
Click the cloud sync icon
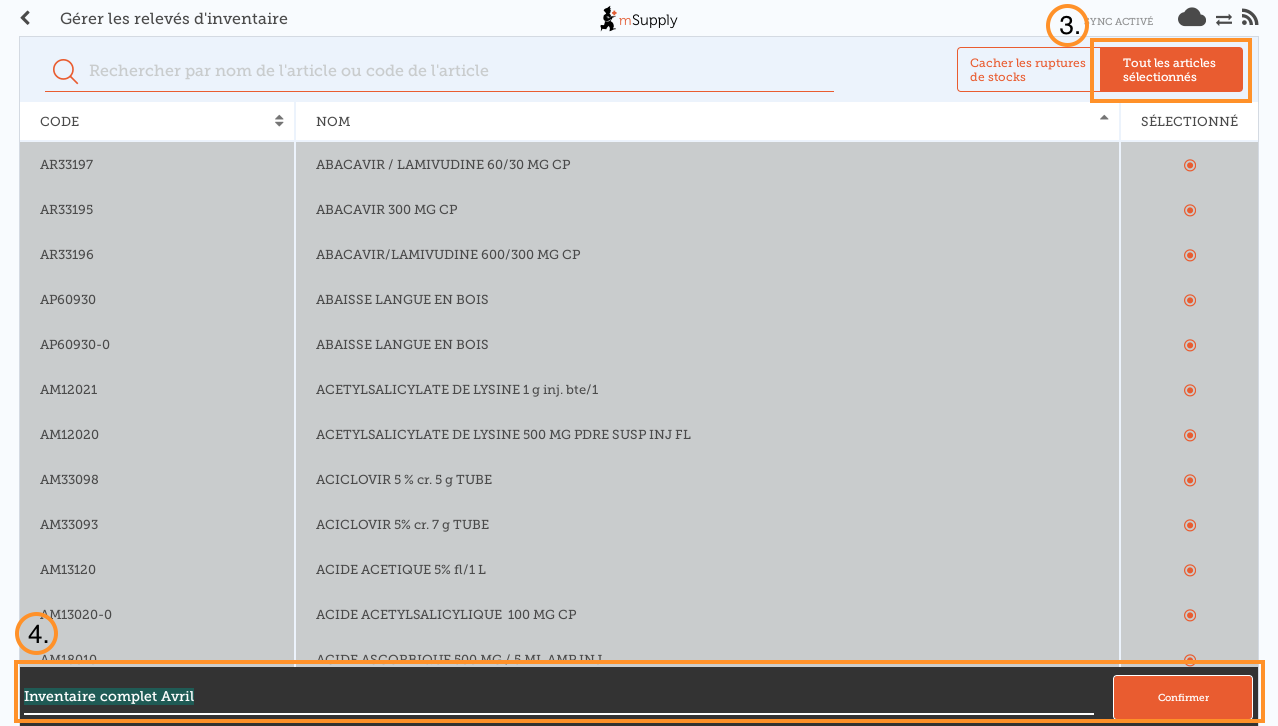[x=1191, y=17]
